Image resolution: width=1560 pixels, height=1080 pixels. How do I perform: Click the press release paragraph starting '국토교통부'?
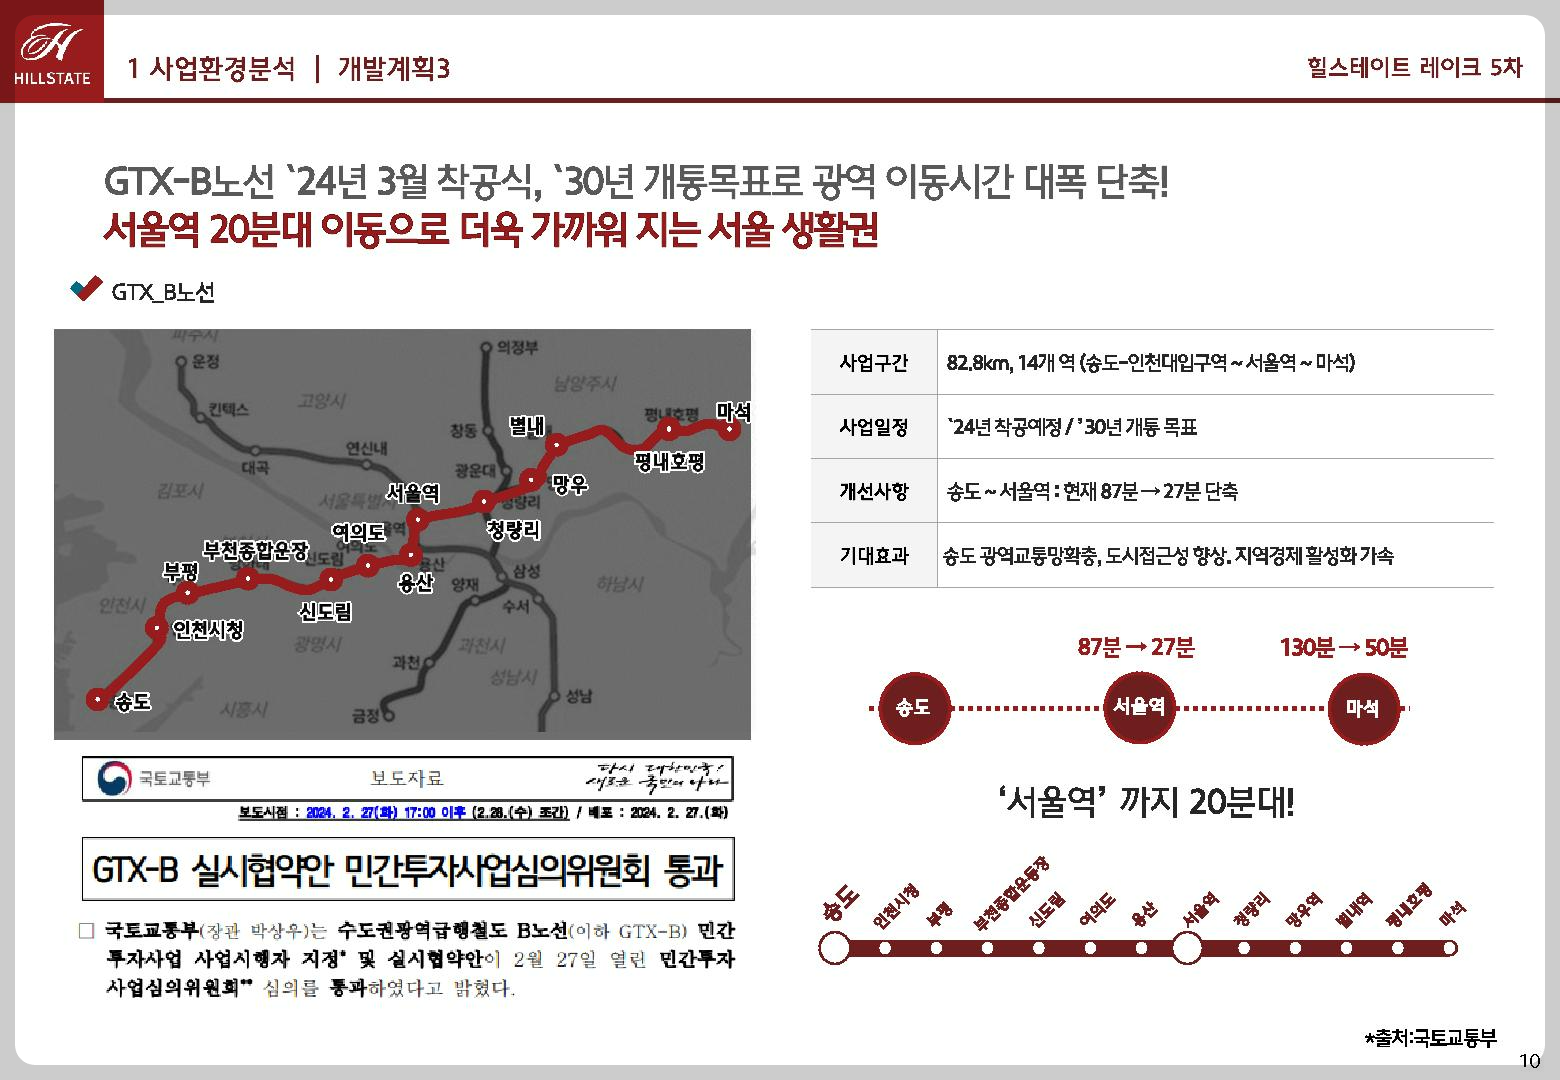pos(407,959)
